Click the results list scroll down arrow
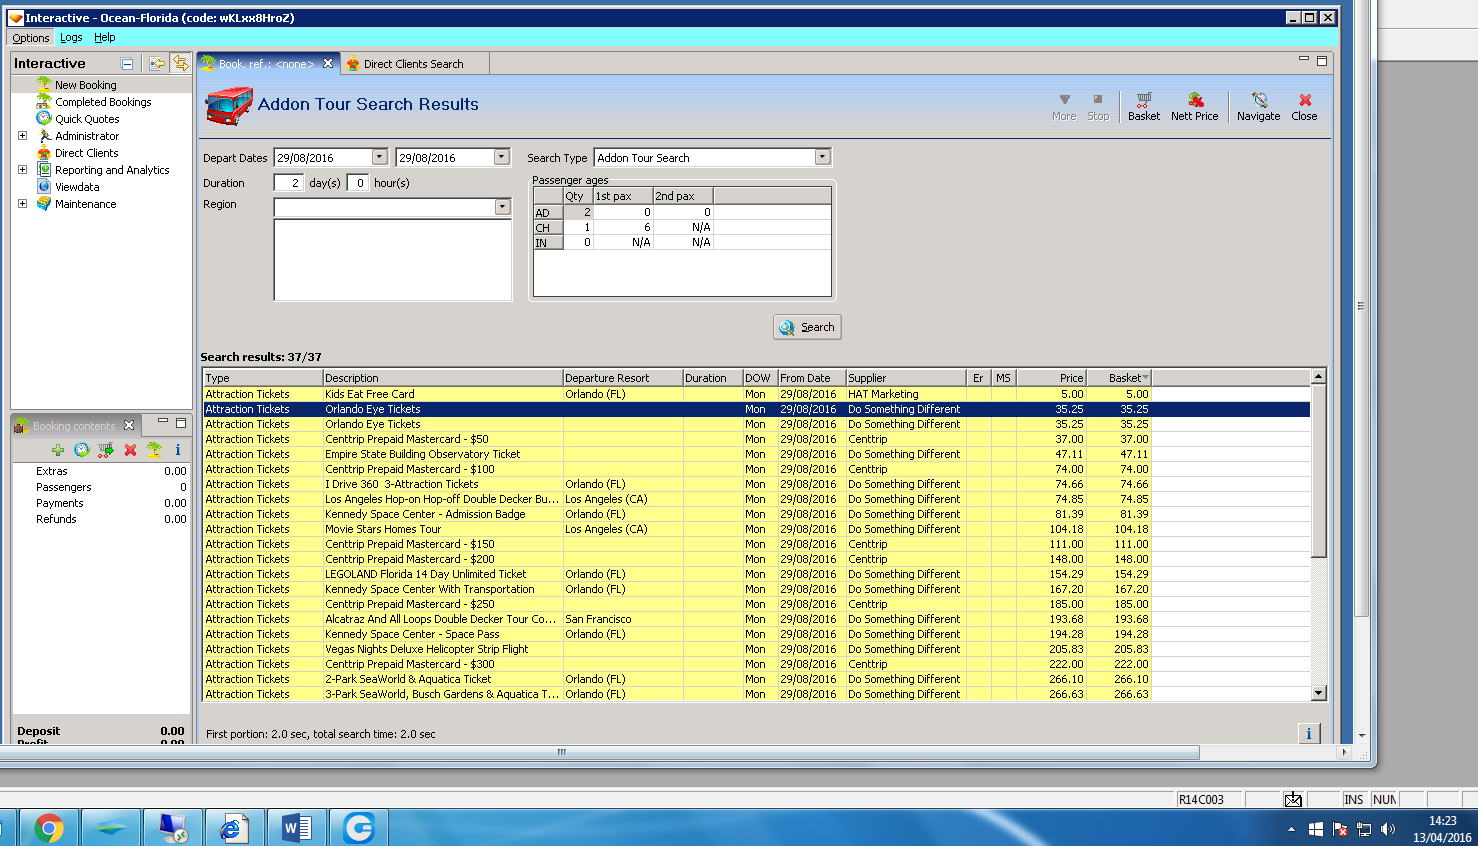Viewport: 1478px width, 846px height. click(x=1318, y=693)
